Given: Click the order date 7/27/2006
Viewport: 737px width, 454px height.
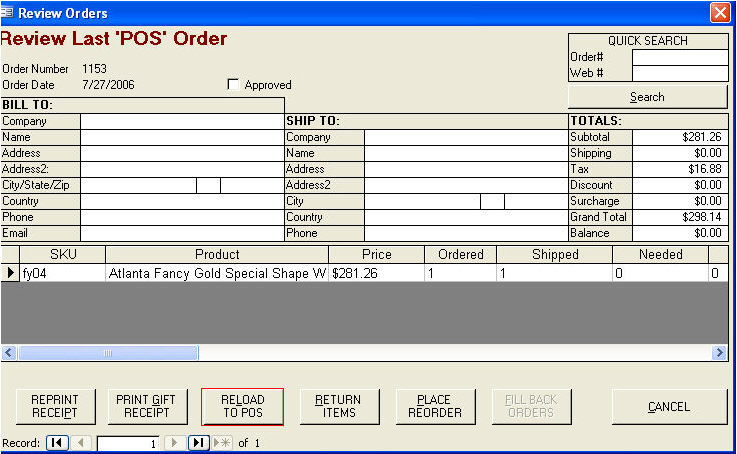Looking at the screenshot, I should (x=108, y=85).
